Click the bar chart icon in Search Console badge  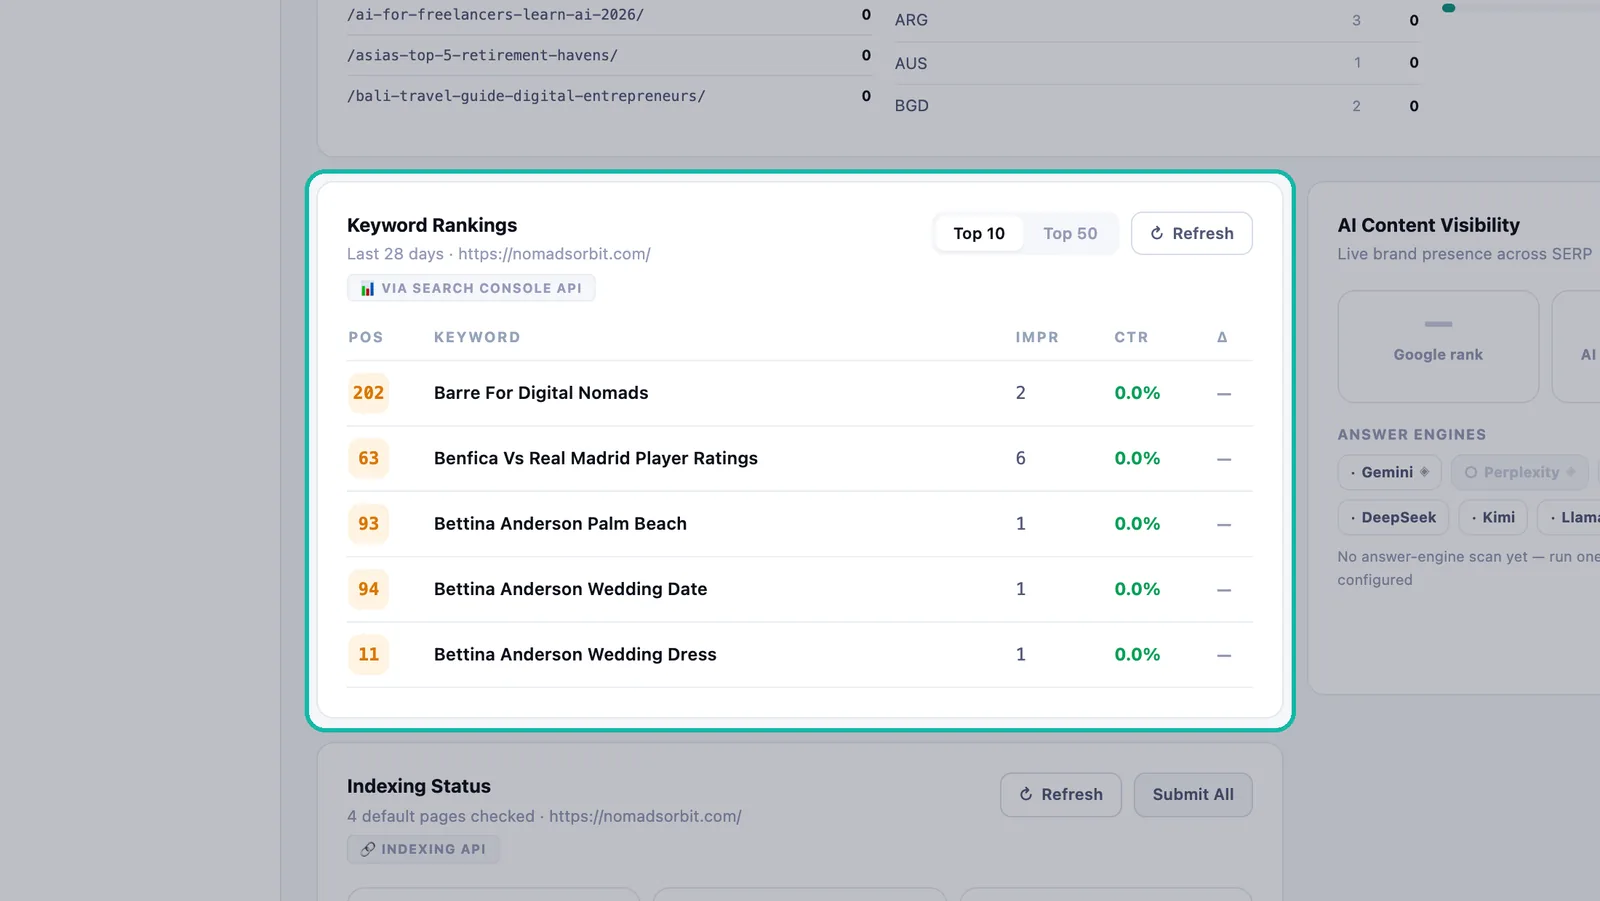pyautogui.click(x=367, y=288)
